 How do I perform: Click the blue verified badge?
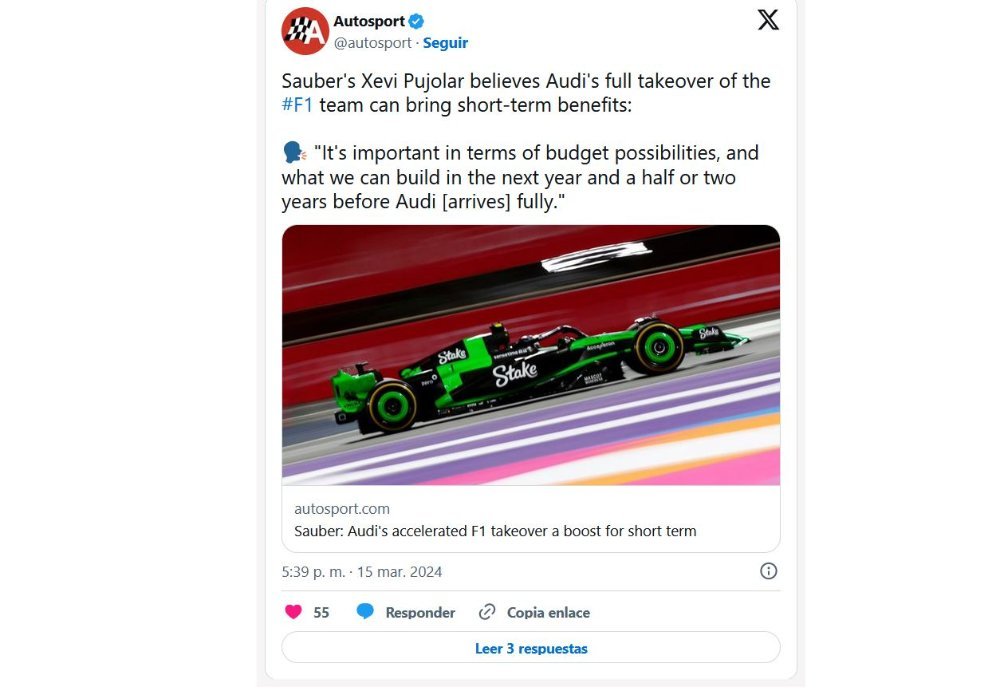coord(416,22)
